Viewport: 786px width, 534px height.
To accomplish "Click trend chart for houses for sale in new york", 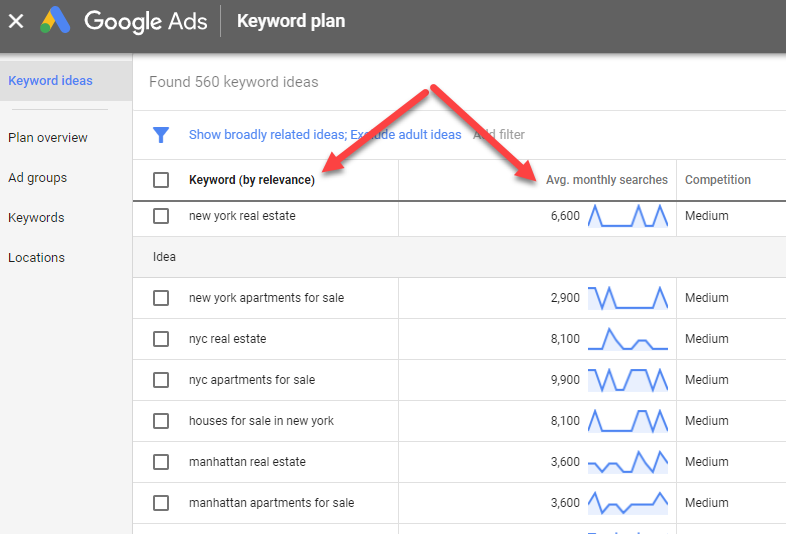I will tap(627, 421).
